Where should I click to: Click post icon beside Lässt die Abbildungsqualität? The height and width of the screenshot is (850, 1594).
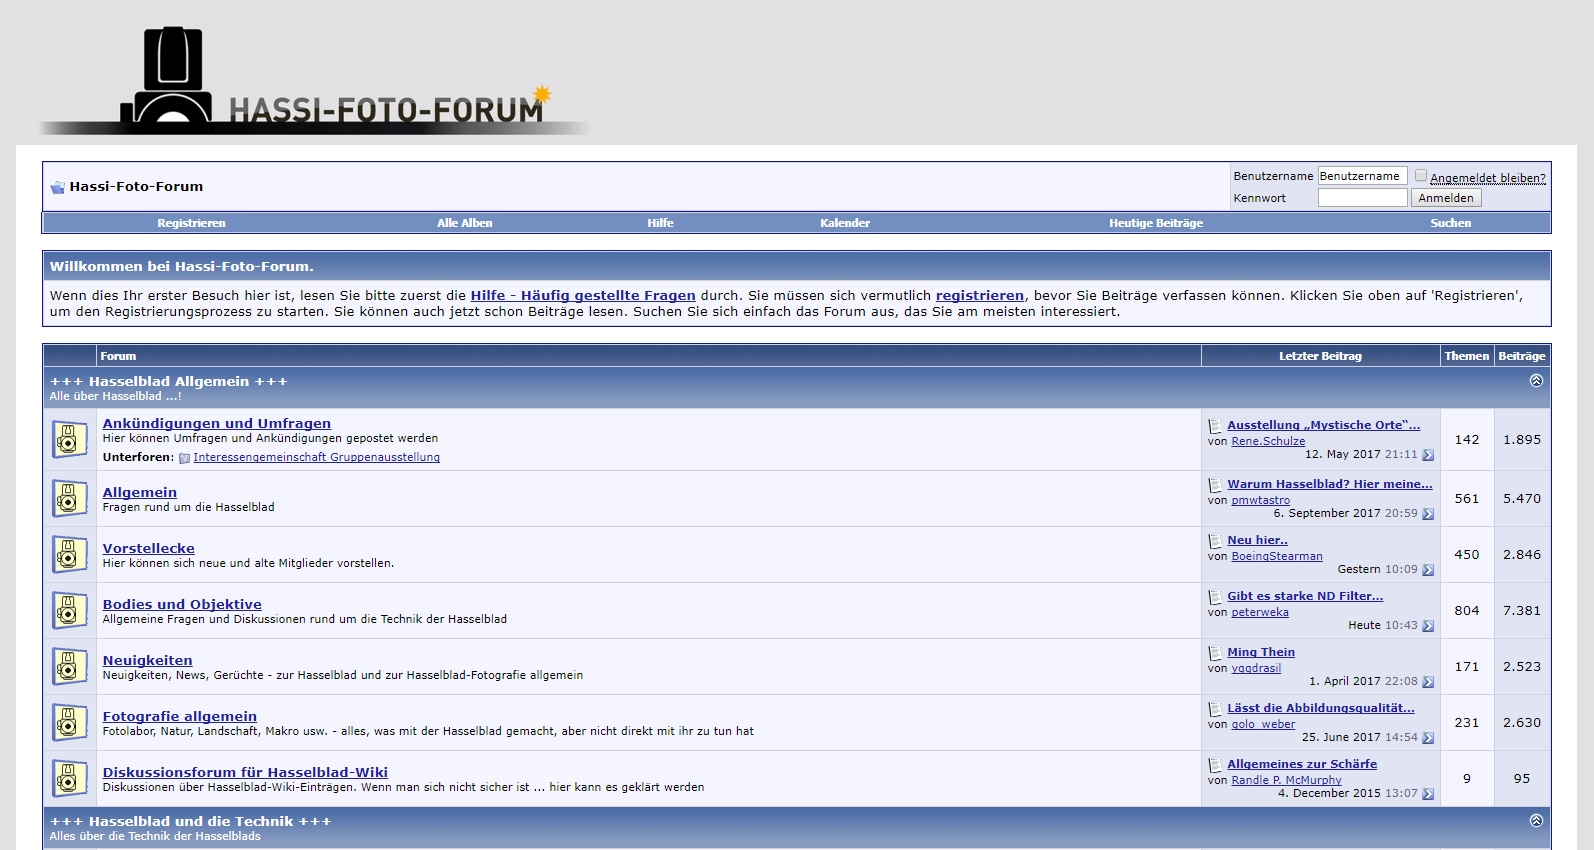pyautogui.click(x=1215, y=709)
